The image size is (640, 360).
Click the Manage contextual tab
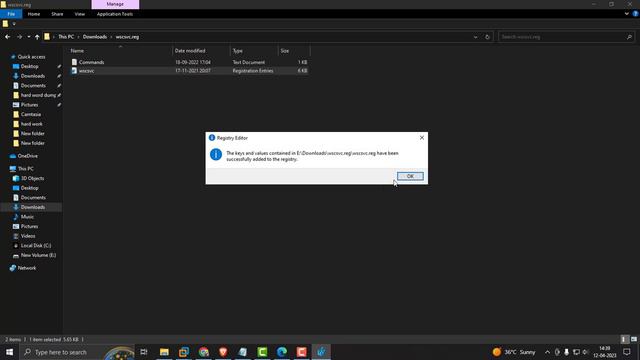(115, 4)
